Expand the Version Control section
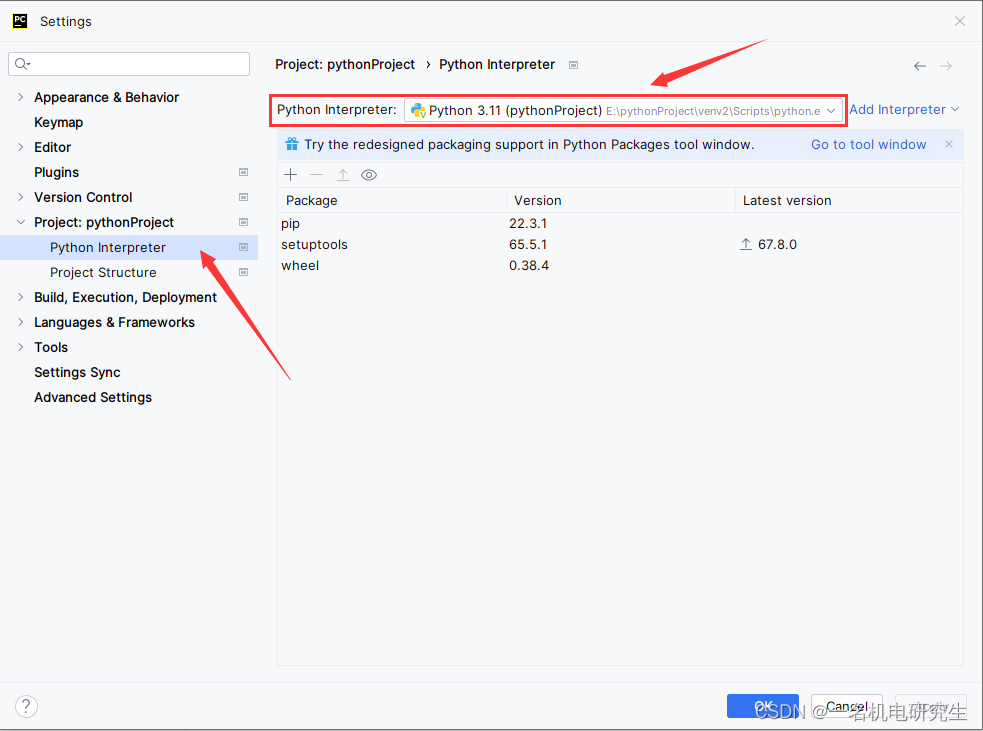The height and width of the screenshot is (731, 983). (21, 197)
